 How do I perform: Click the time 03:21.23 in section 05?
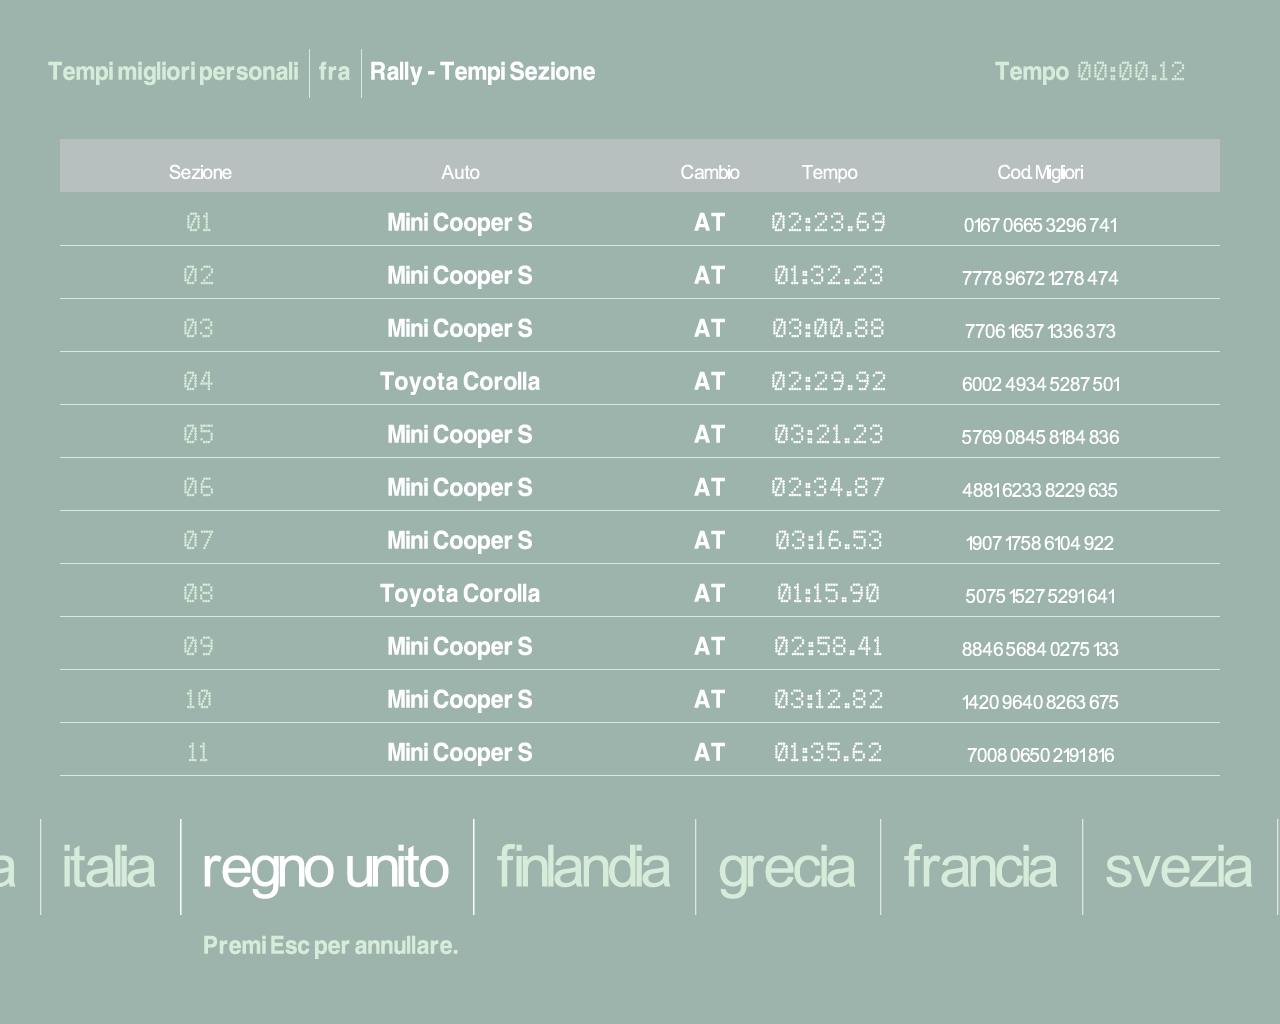coord(828,434)
